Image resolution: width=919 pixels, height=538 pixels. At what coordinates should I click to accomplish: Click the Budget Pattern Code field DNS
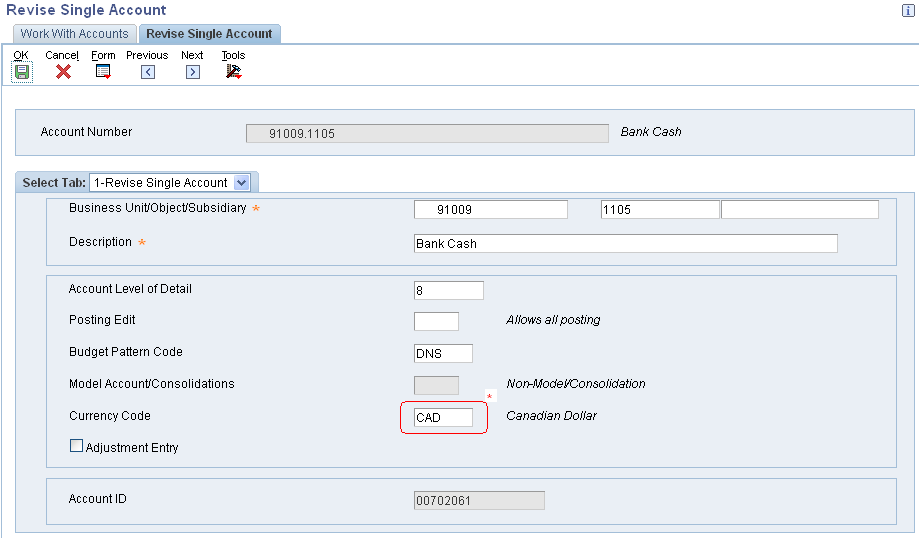(x=443, y=353)
